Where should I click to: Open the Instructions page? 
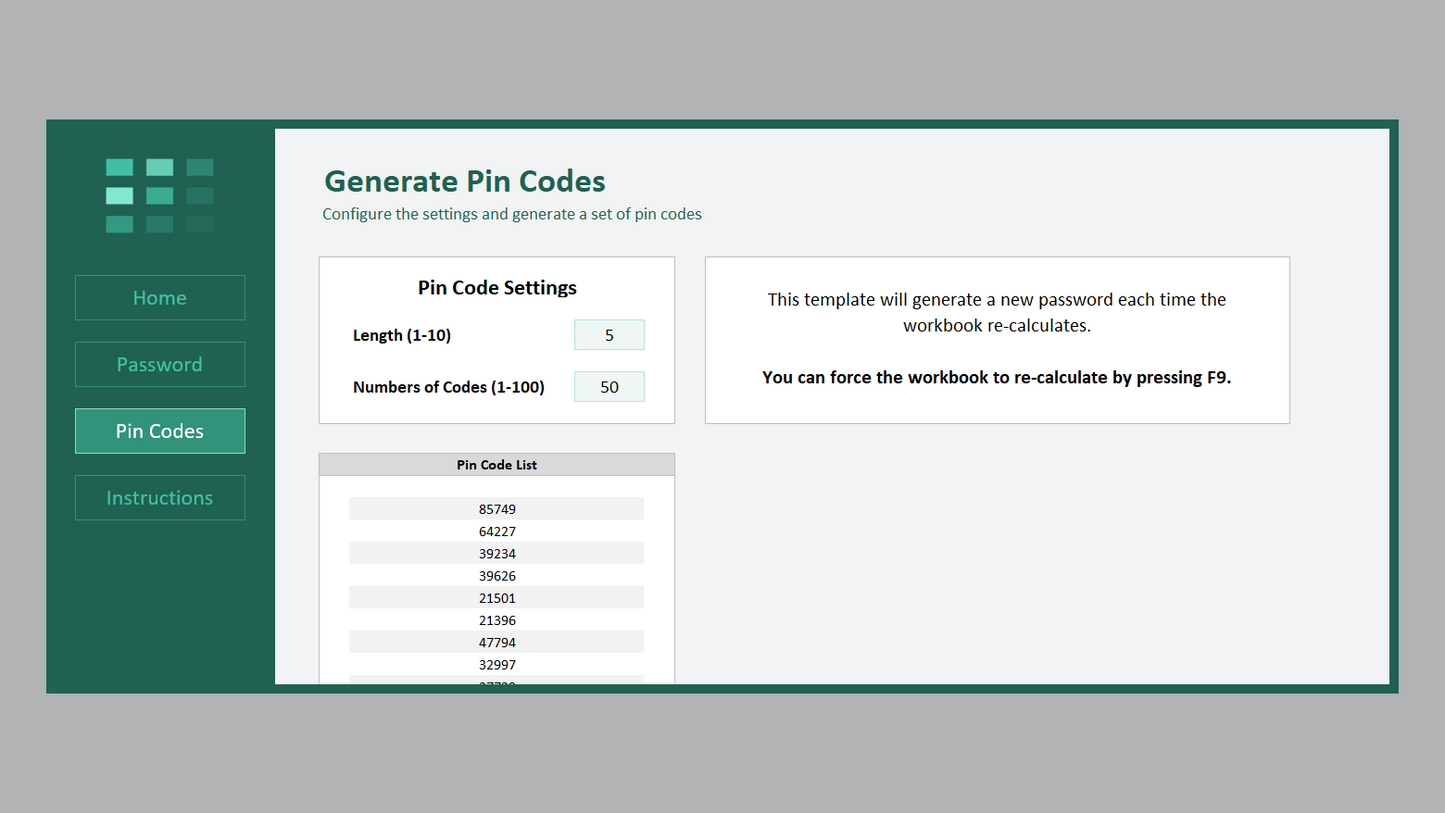click(x=160, y=498)
